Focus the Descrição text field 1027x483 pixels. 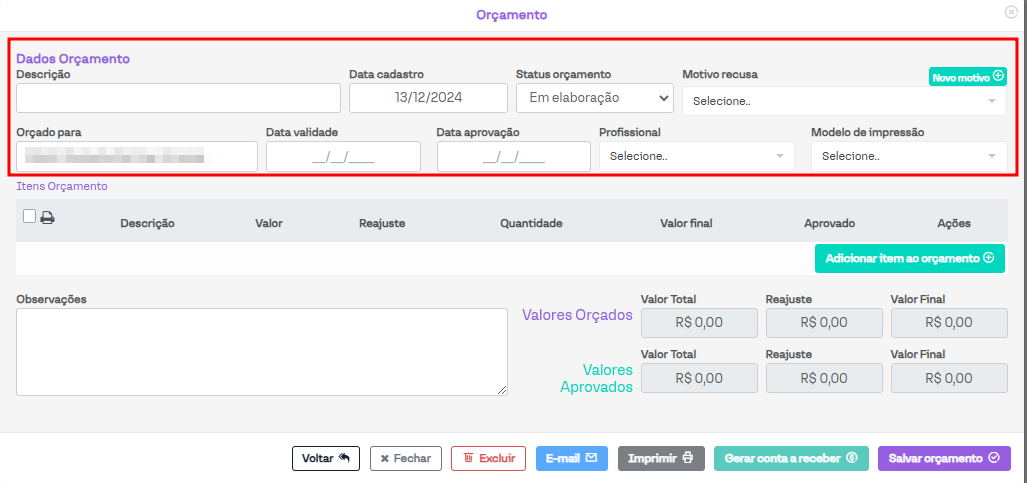click(179, 98)
